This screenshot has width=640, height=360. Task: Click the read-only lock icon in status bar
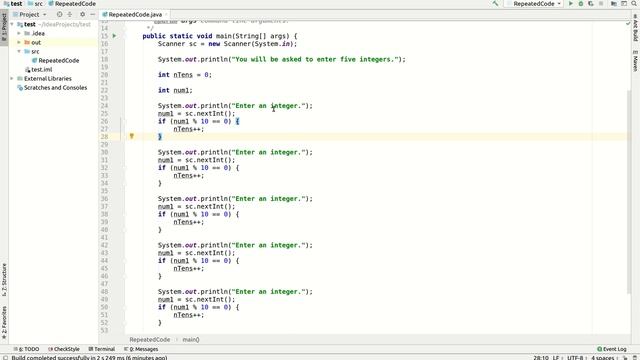[x=625, y=358]
